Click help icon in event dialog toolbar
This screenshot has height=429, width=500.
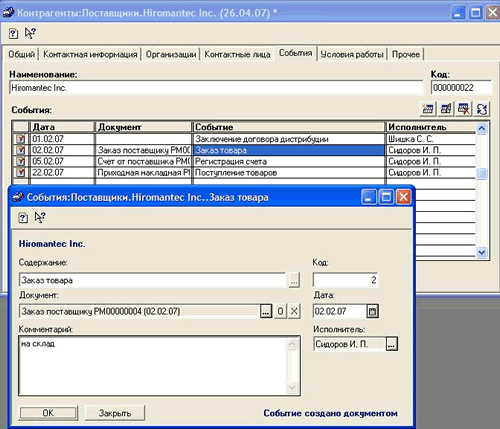click(23, 218)
